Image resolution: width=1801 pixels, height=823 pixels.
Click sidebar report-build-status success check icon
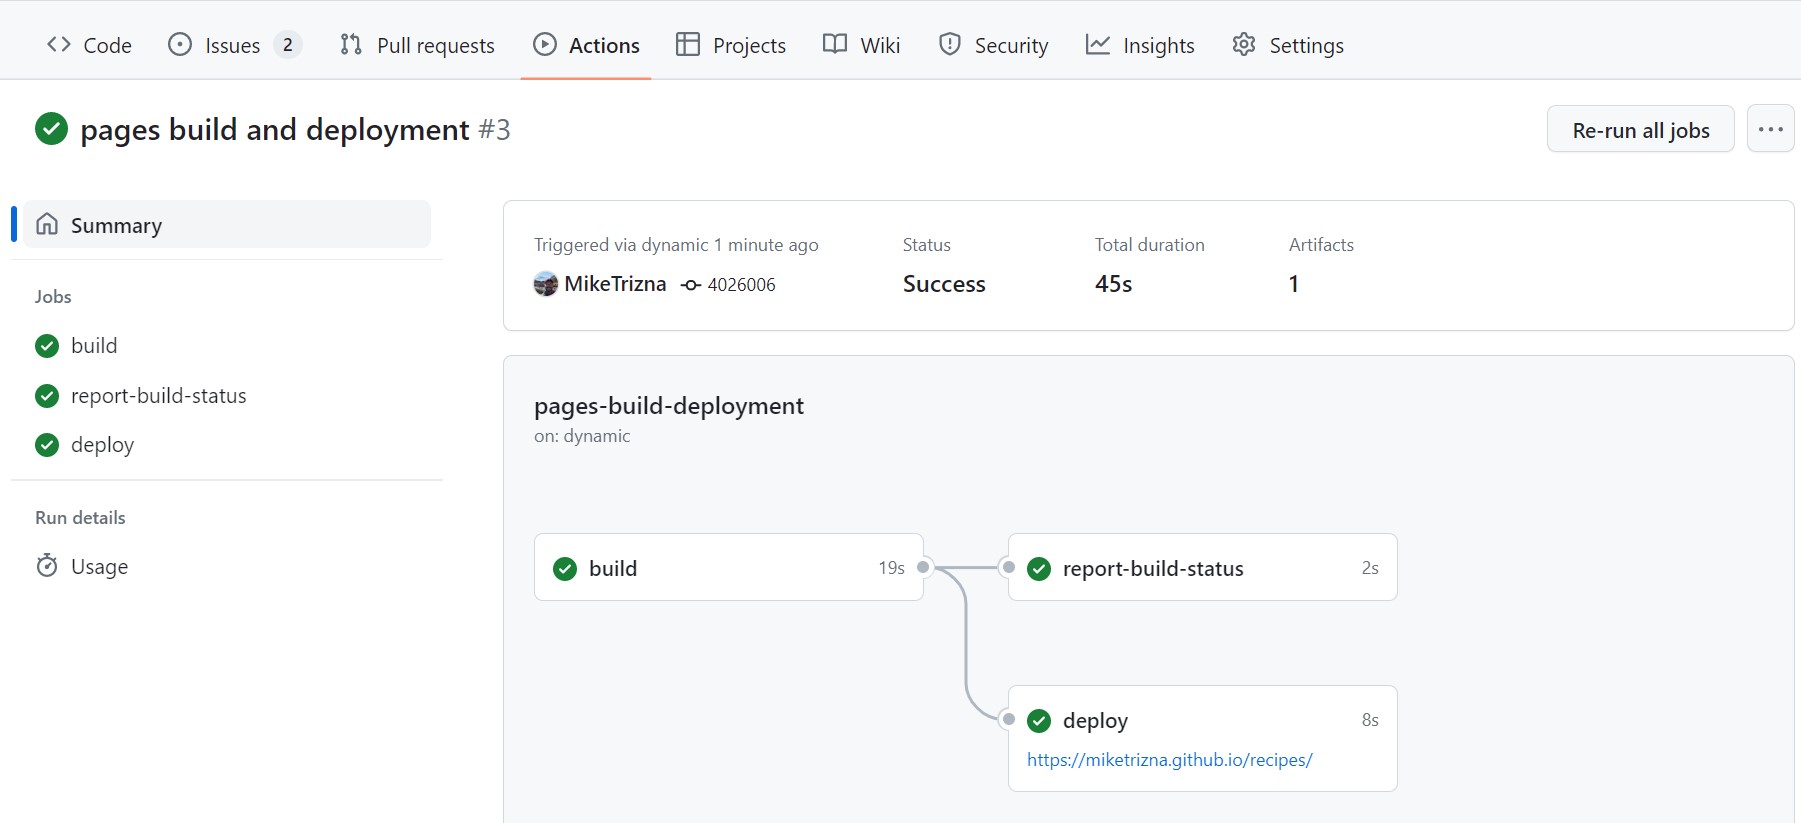coord(47,396)
